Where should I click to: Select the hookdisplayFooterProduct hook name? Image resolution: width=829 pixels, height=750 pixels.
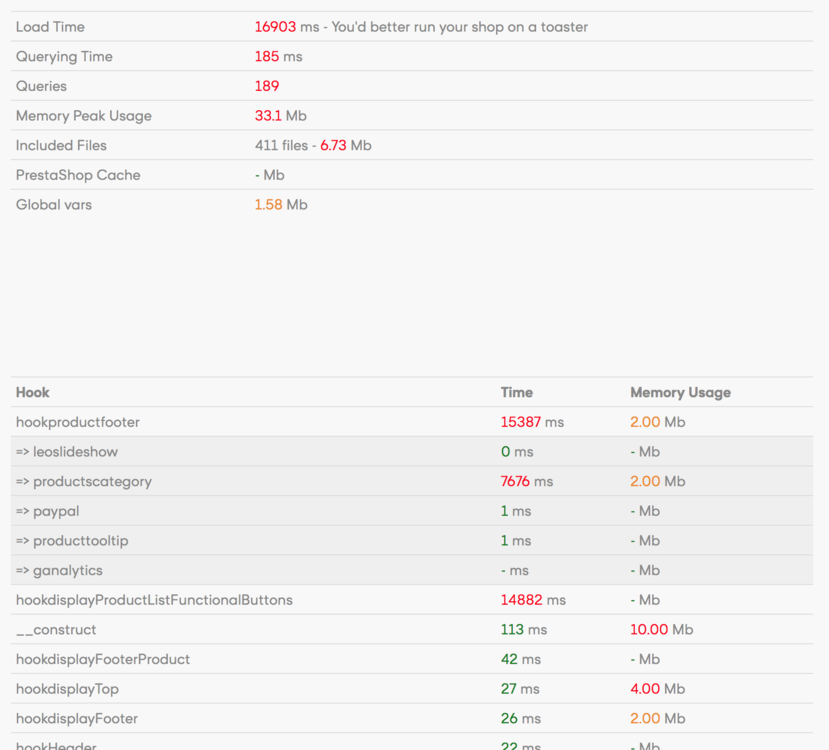click(103, 659)
